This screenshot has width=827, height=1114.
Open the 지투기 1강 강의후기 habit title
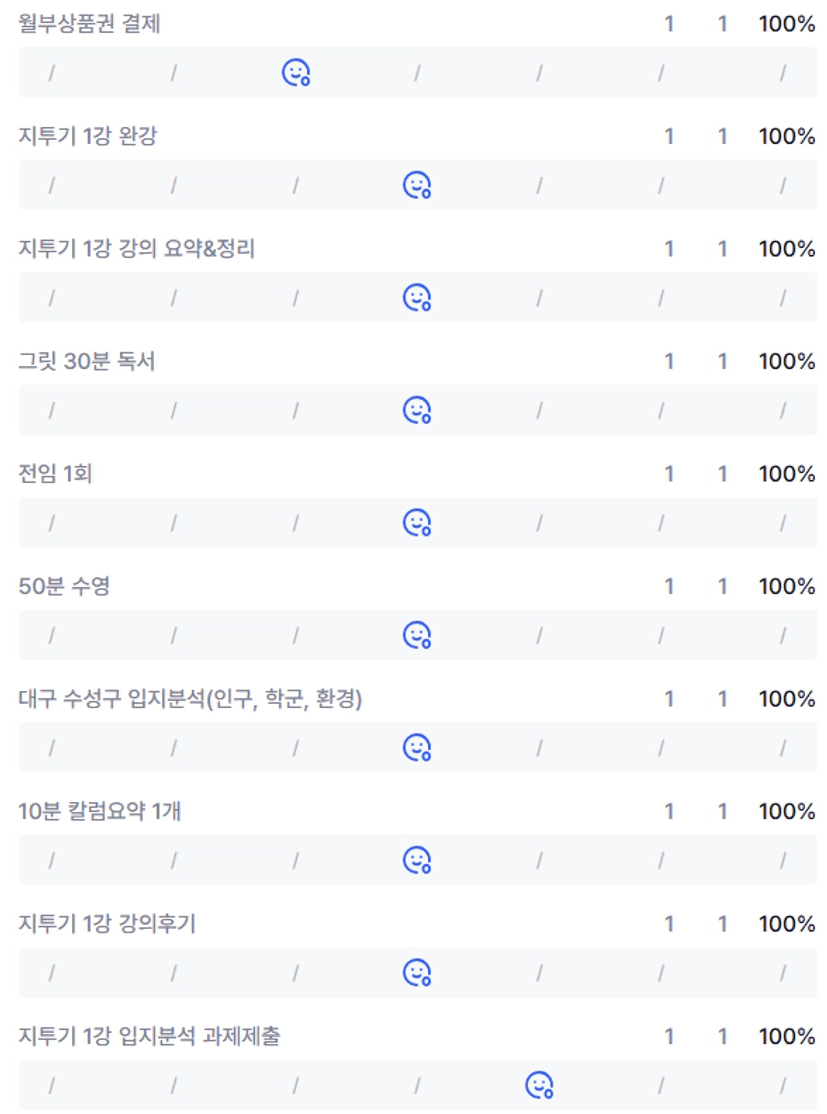pyautogui.click(x=107, y=924)
